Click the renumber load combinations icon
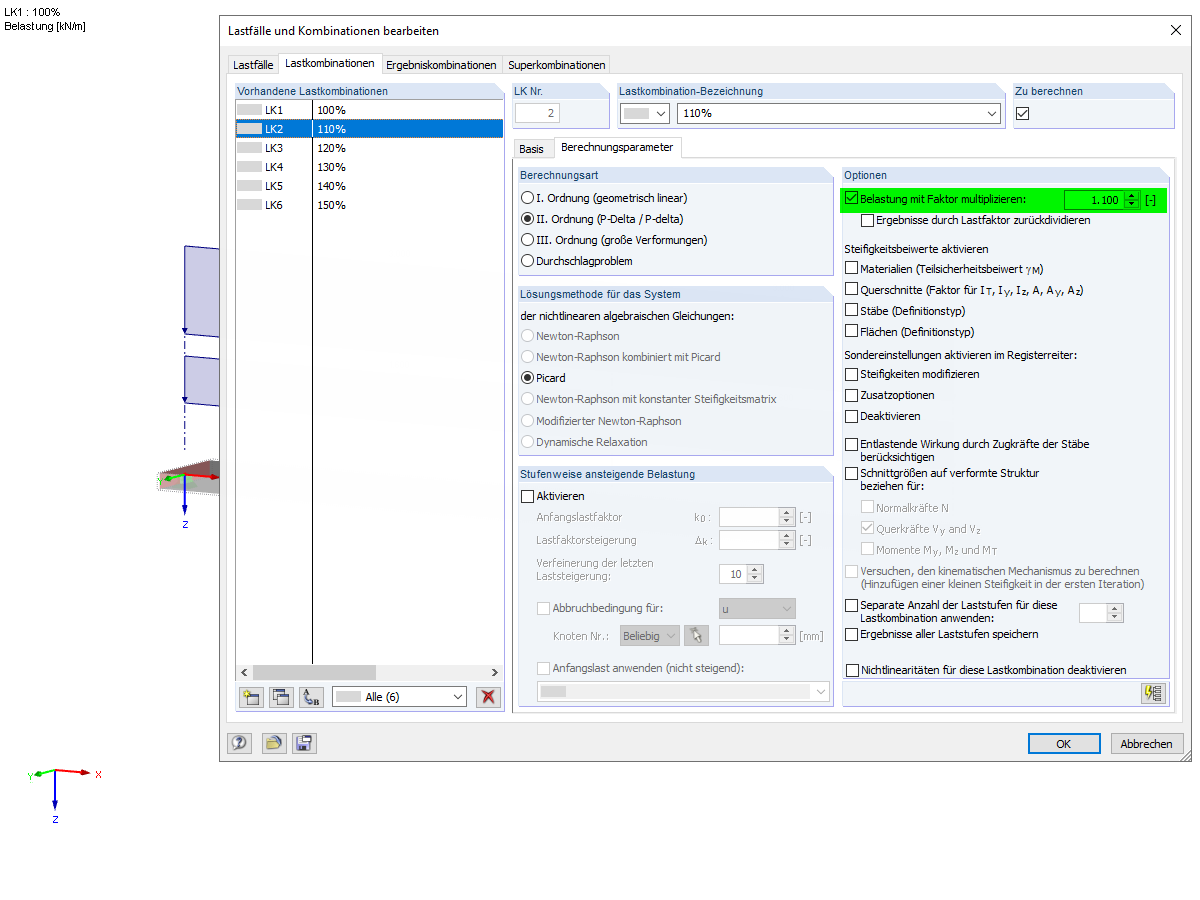Screen dimensions: 1200x900 coord(312,697)
